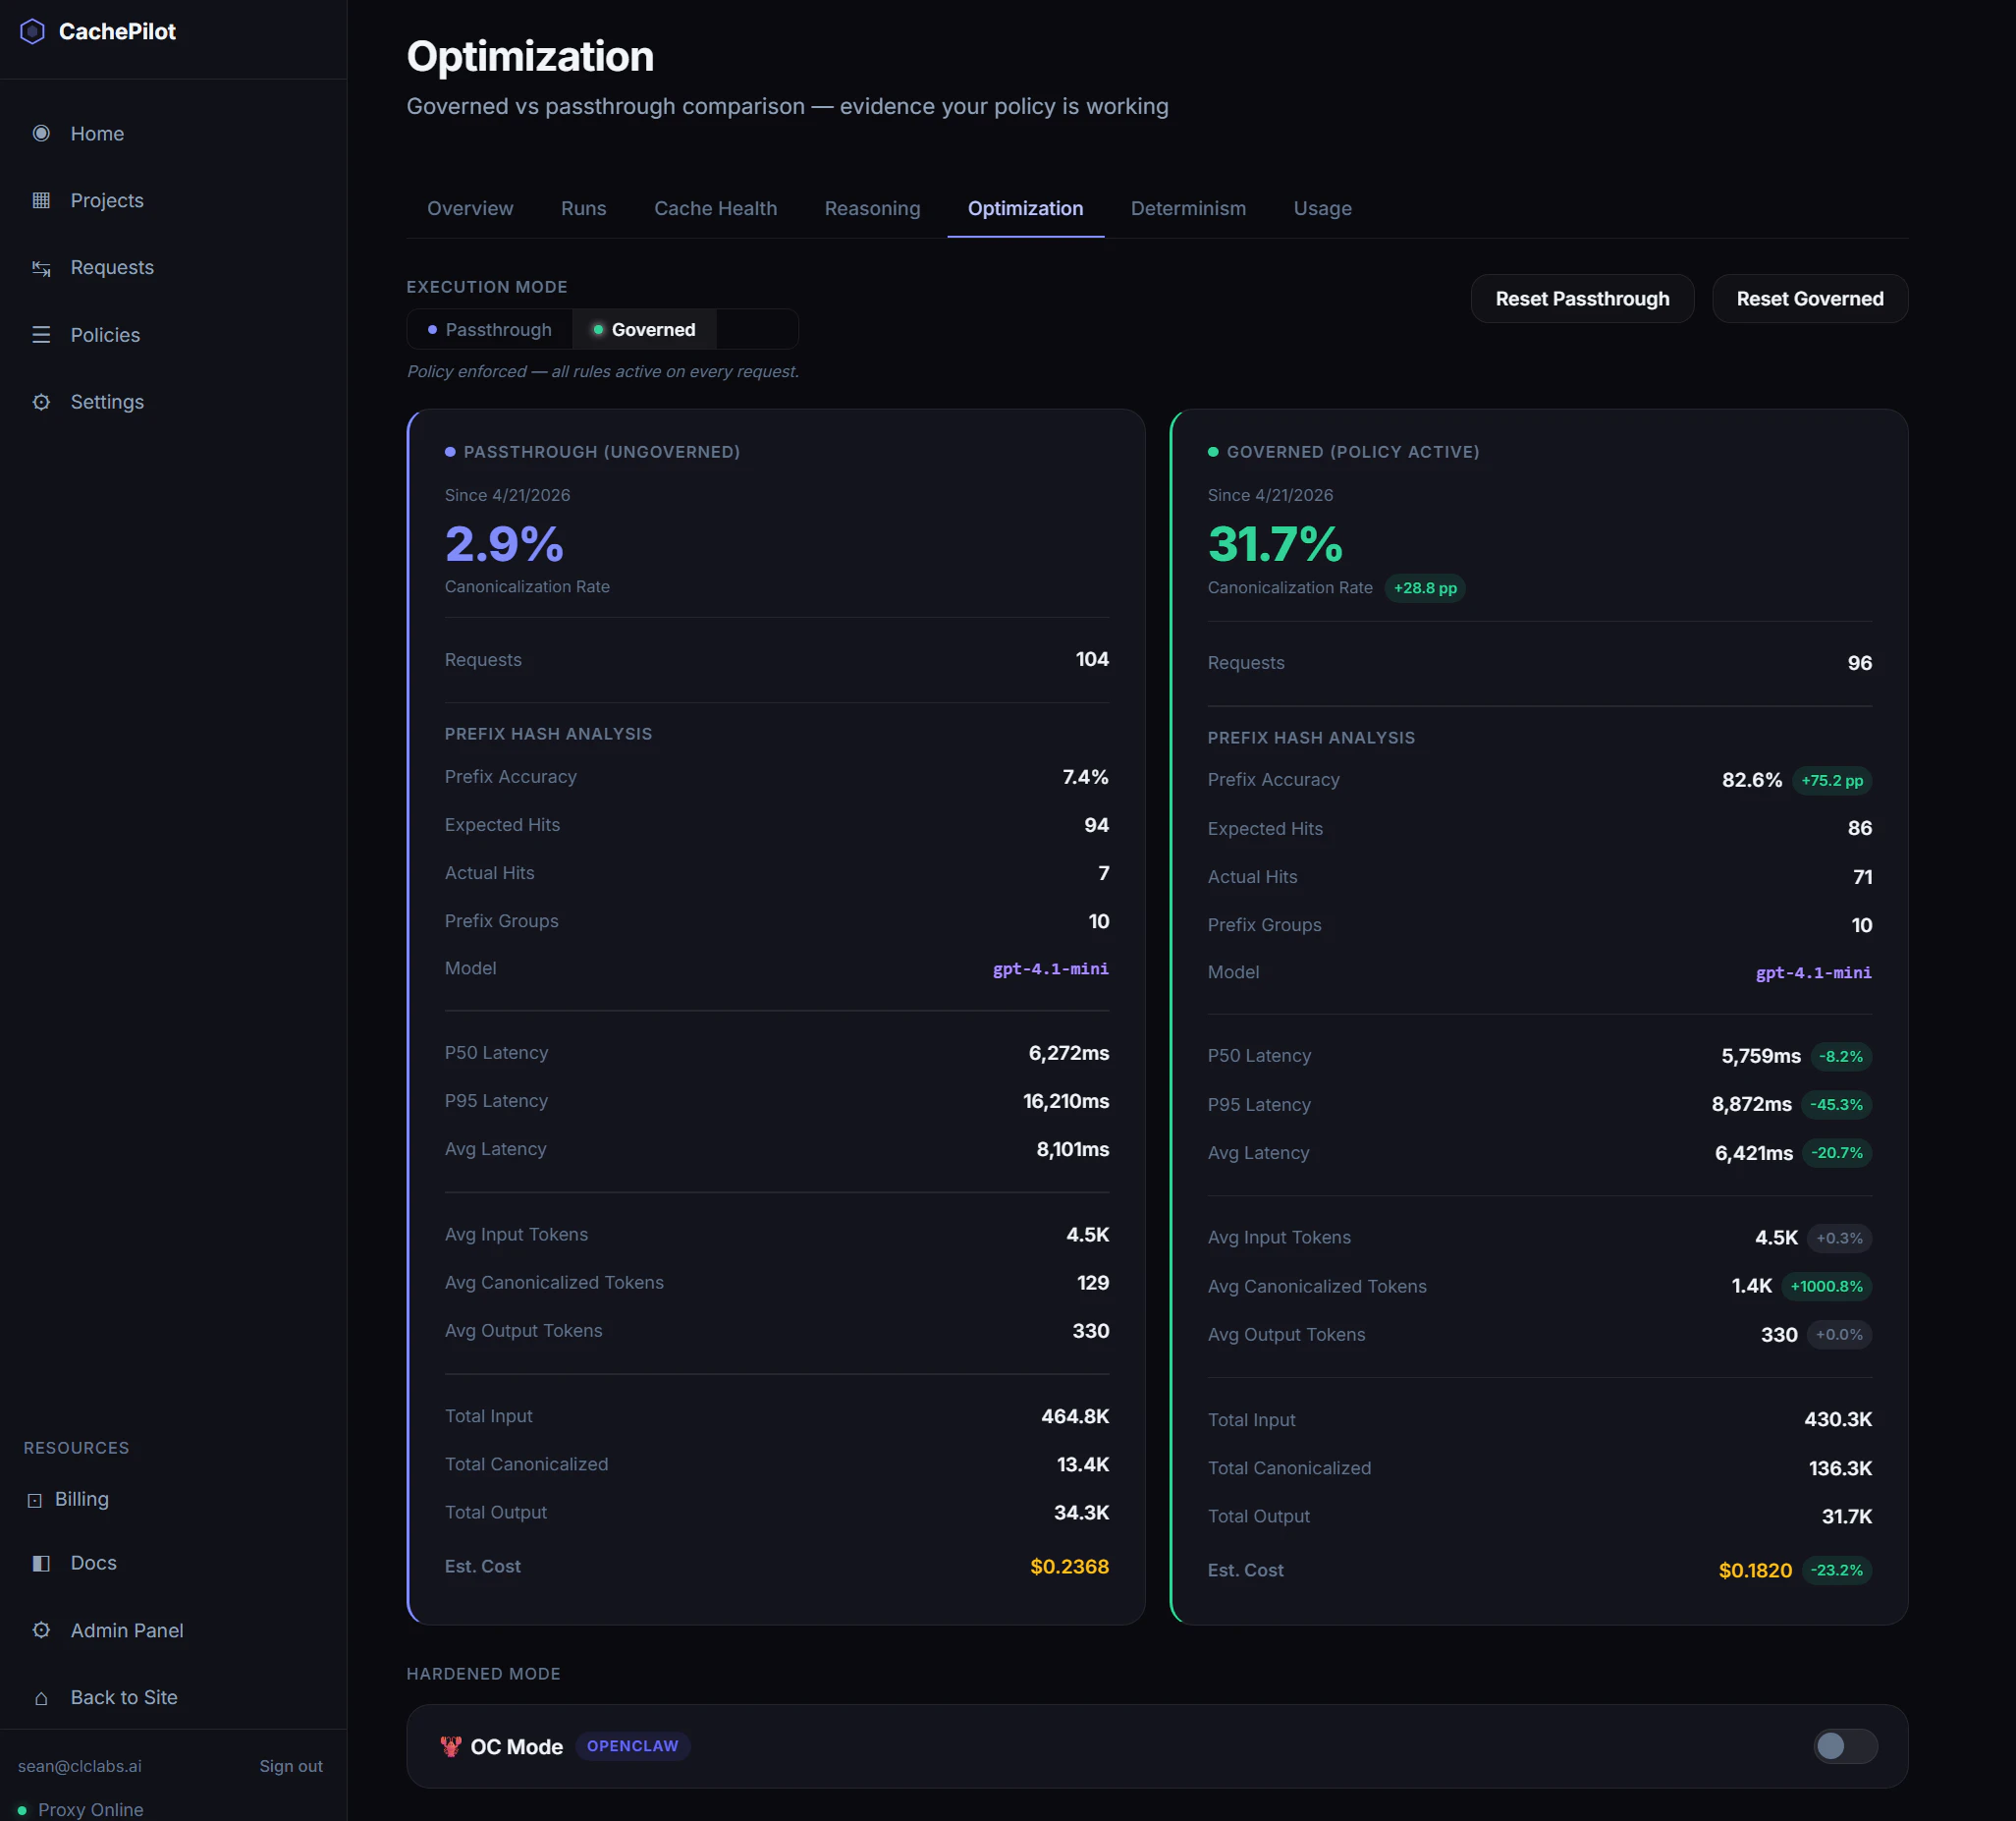Switch to the Determinism tab
Screen dimensions: 2016x1821
(x=1187, y=208)
